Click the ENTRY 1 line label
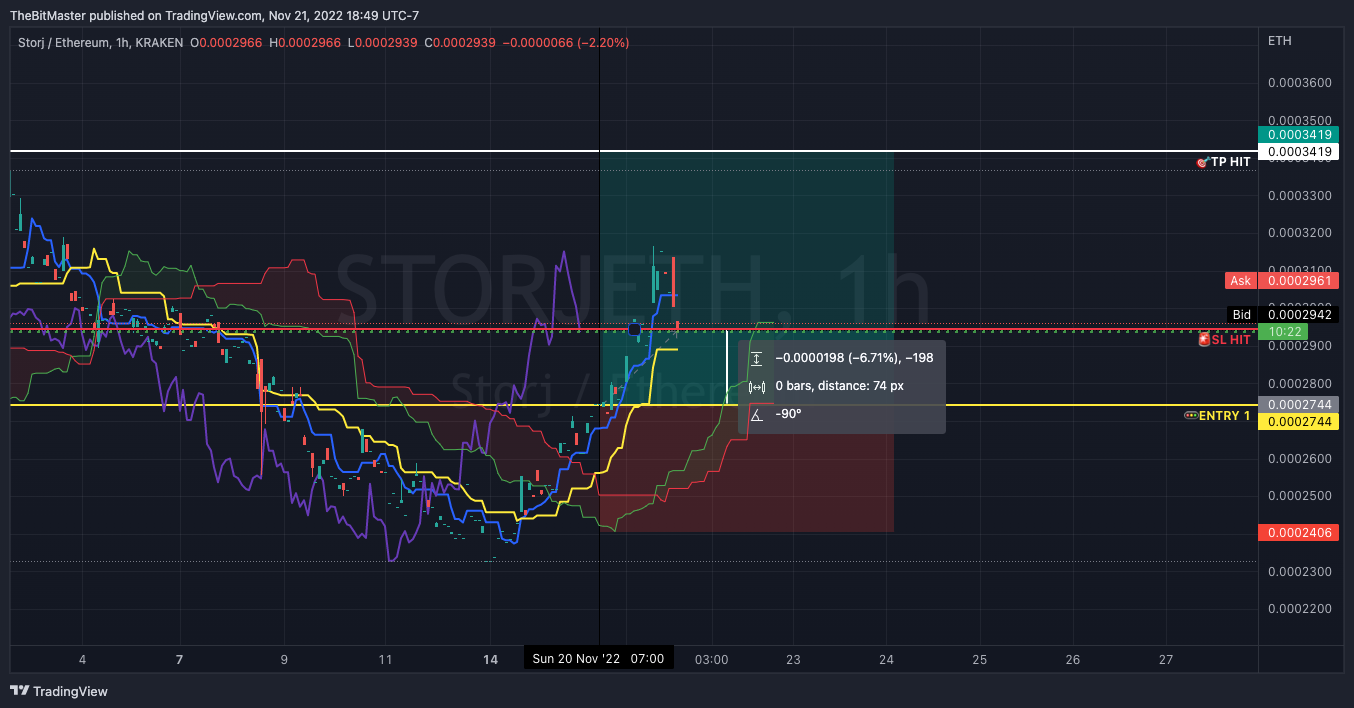The width and height of the screenshot is (1354, 708). coord(1217,415)
